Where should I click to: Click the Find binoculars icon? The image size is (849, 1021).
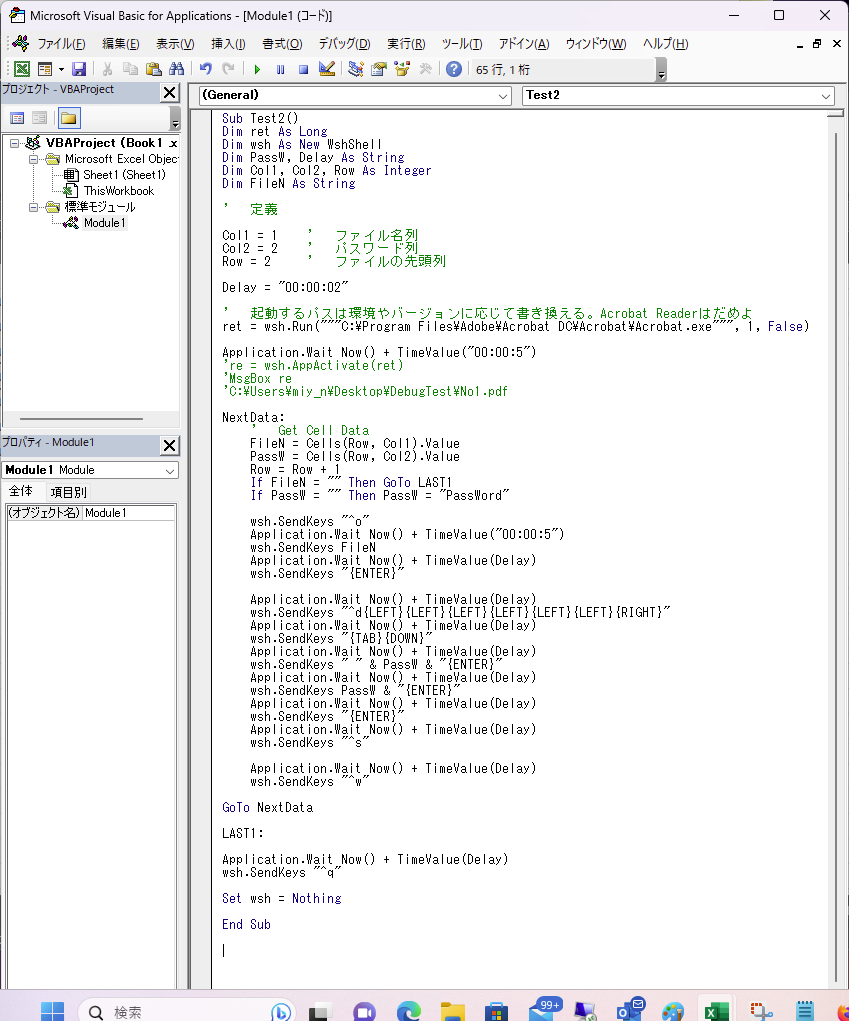pyautogui.click(x=176, y=68)
